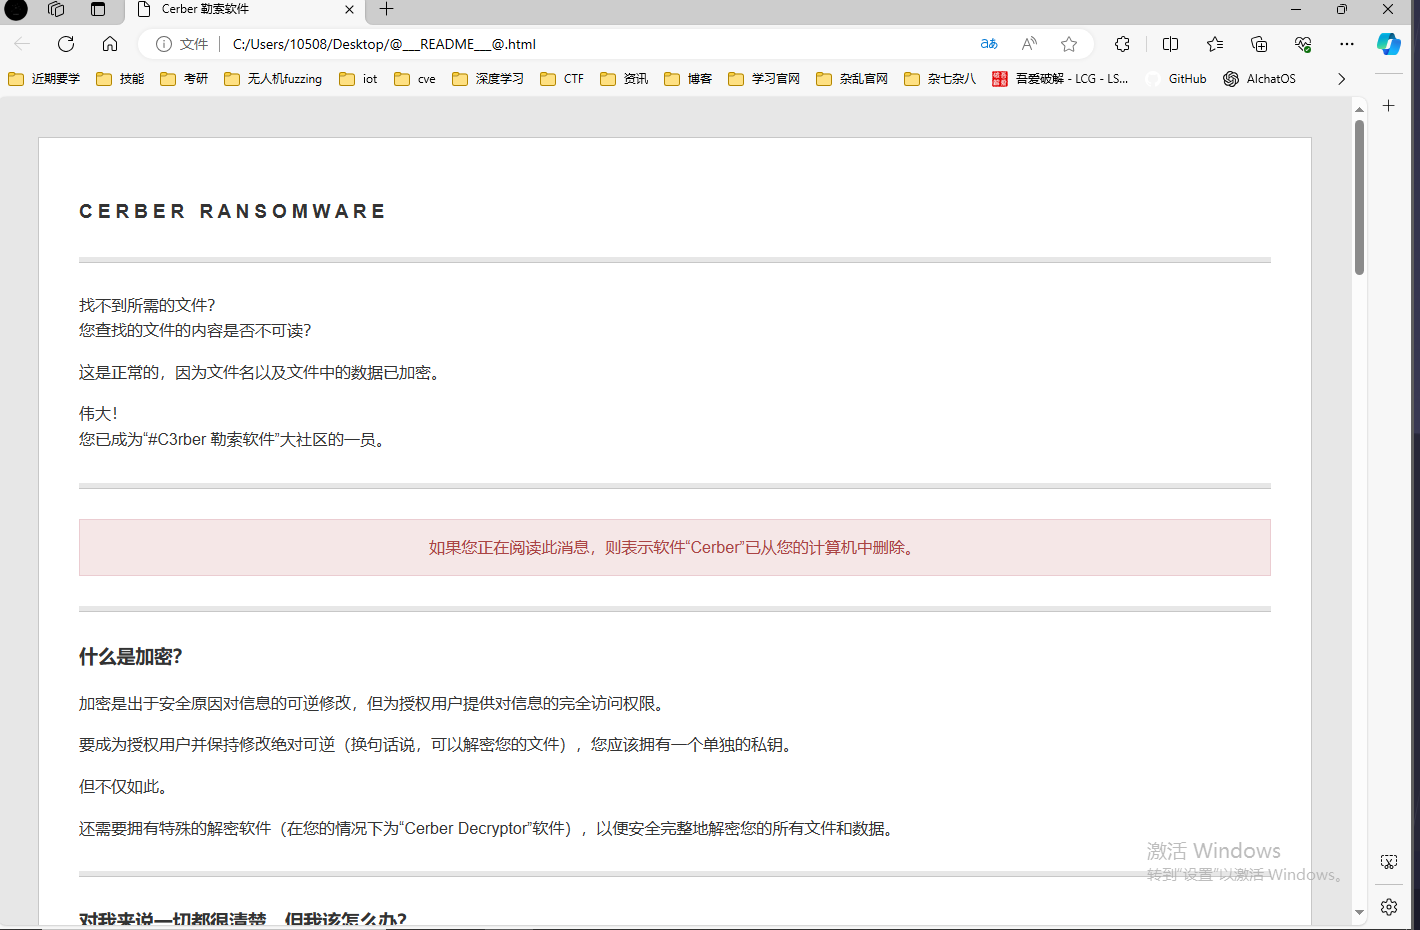Click the sidebar screenshot icon

1389,861
